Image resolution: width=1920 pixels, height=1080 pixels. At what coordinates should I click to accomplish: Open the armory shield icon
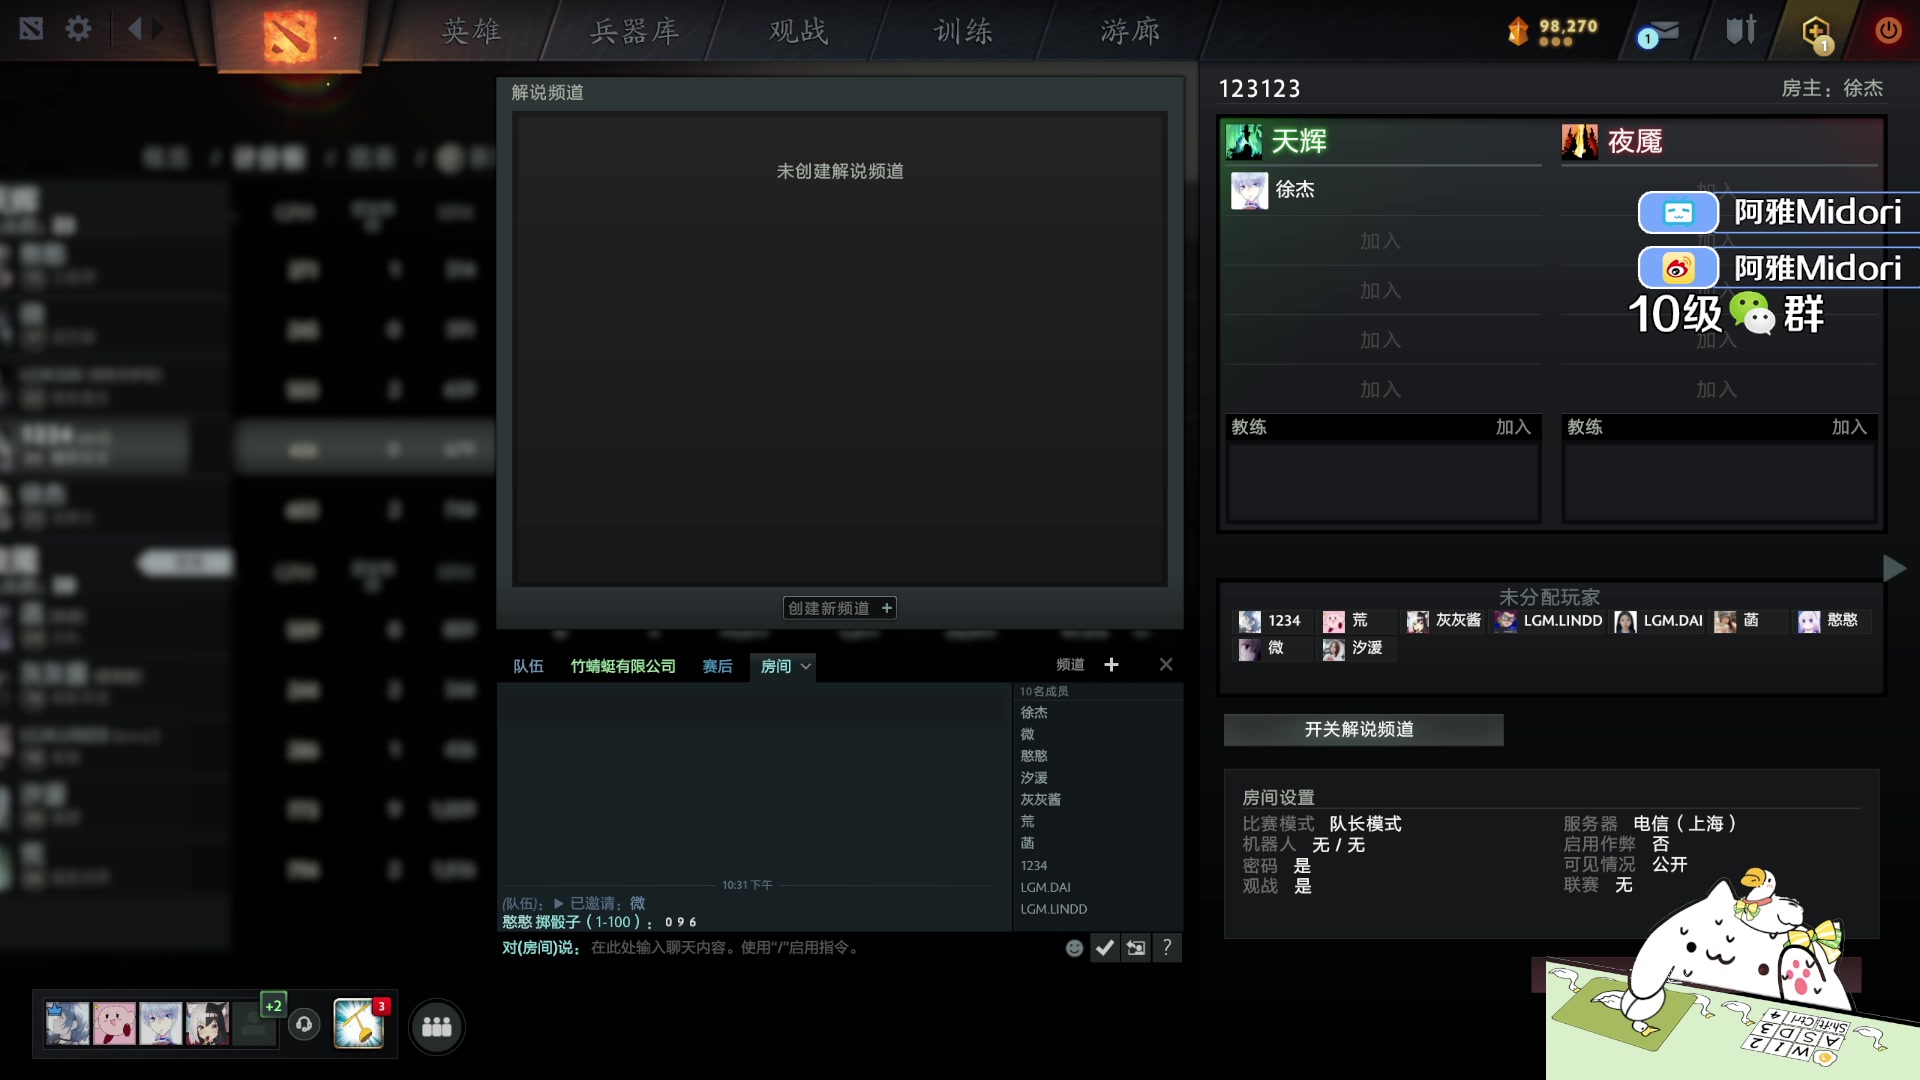1741,30
